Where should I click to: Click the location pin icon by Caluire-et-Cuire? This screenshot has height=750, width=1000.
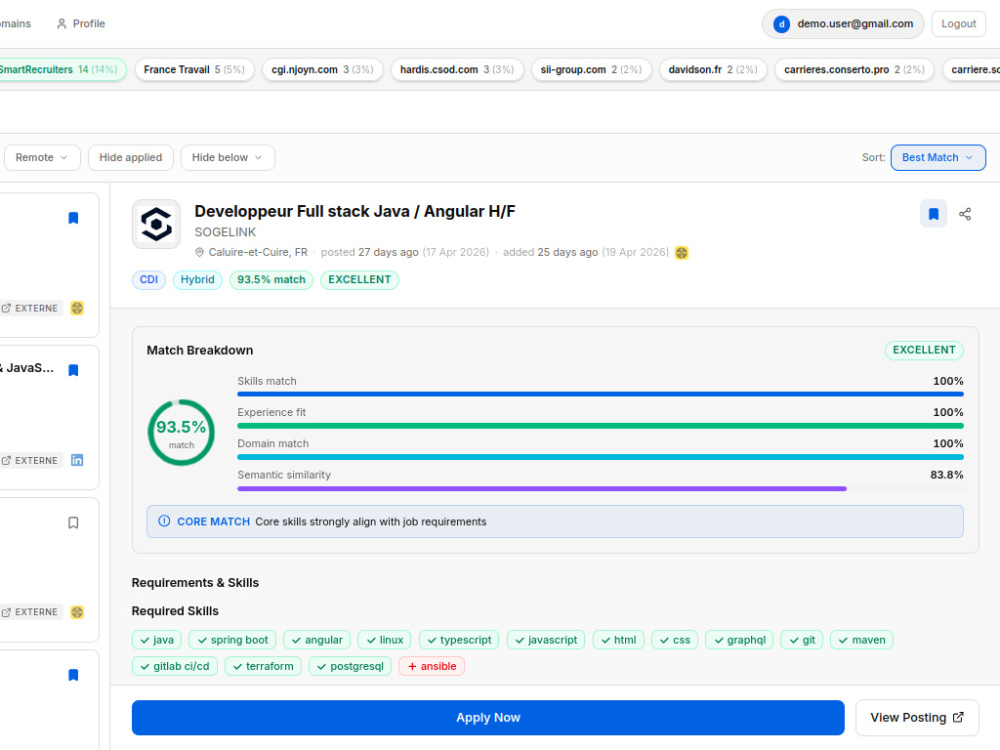tap(200, 253)
